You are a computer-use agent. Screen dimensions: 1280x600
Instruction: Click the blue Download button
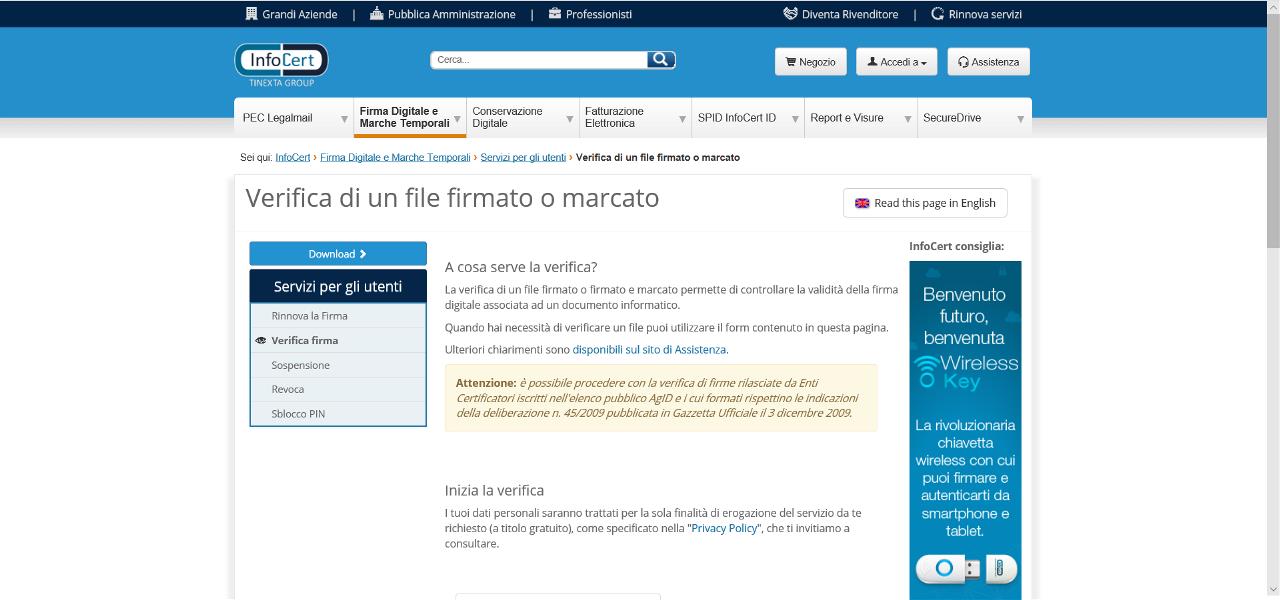(x=338, y=254)
